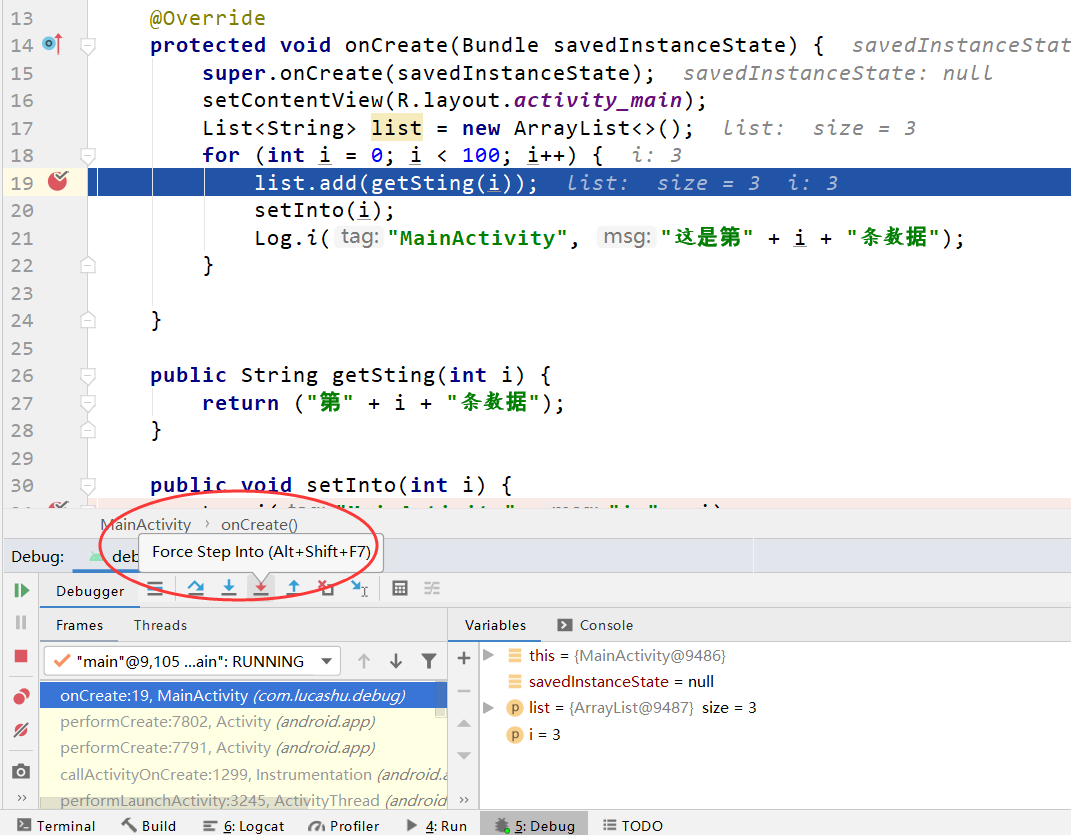
Task: Open View Breakpoints (double red circles)
Action: pos(21,696)
